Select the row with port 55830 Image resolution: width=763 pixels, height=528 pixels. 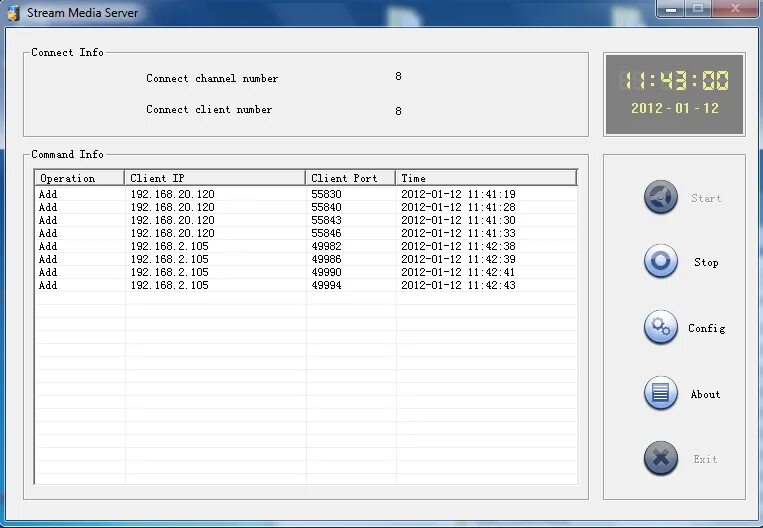point(306,194)
